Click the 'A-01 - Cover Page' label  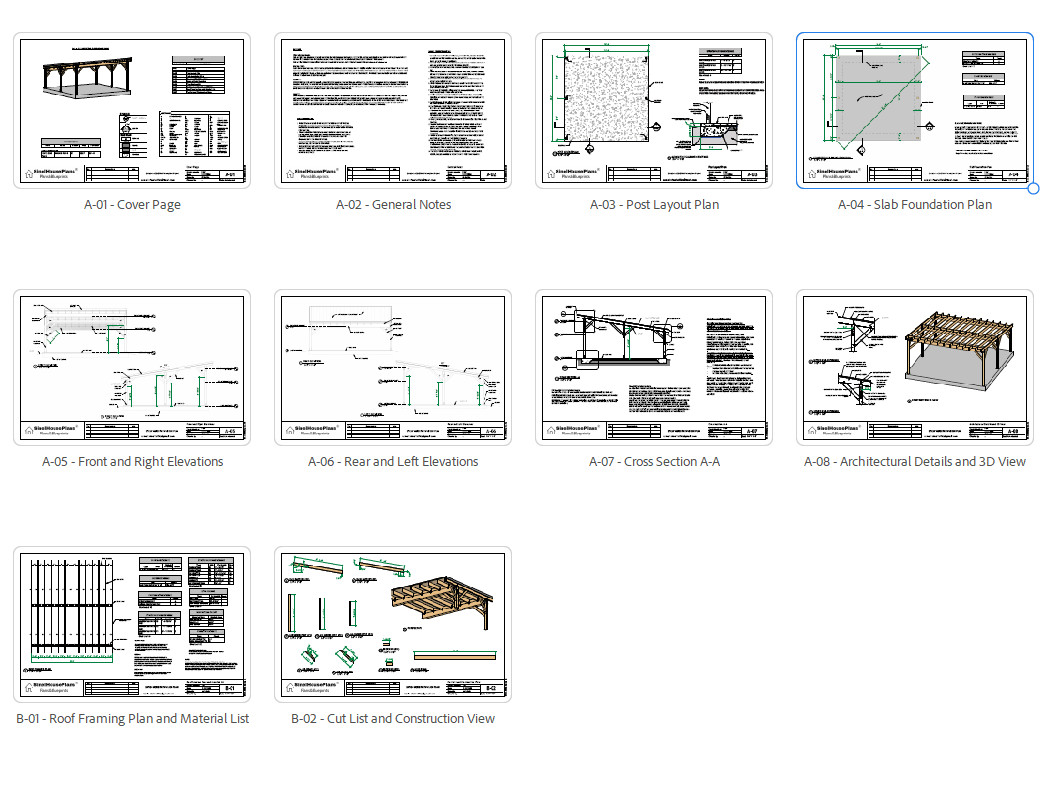coord(132,205)
